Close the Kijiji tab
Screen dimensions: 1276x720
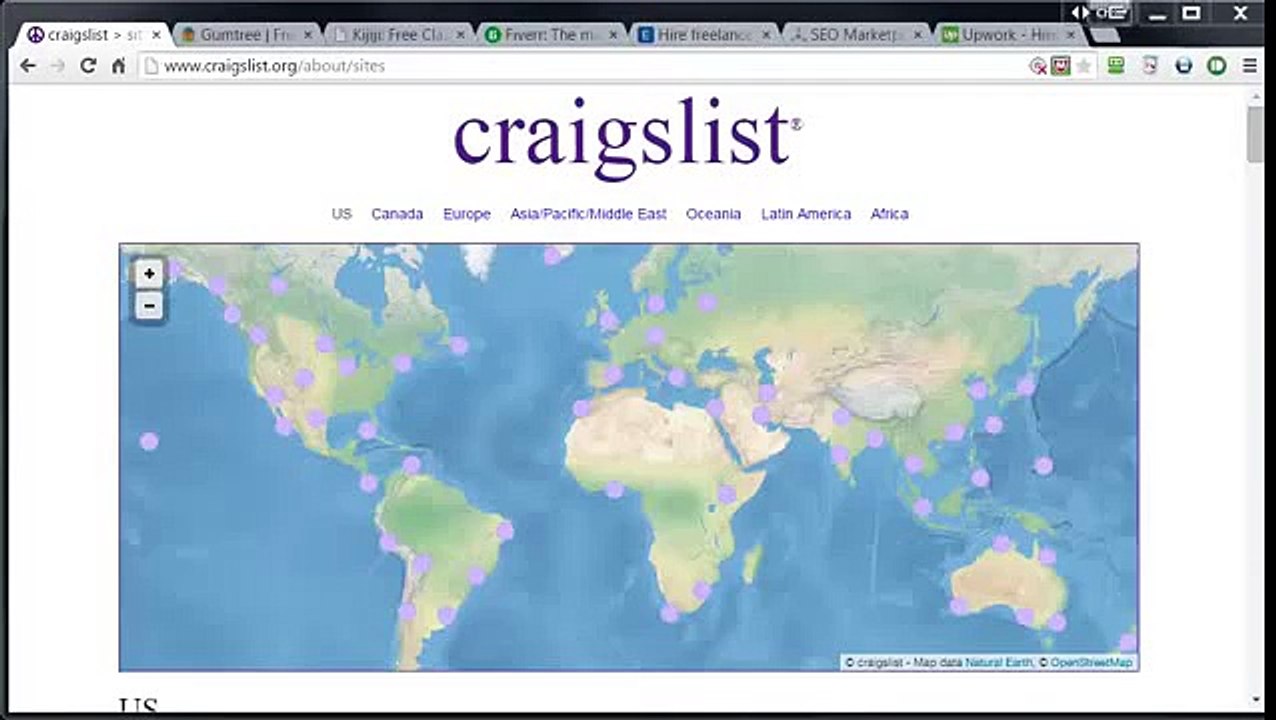(461, 35)
